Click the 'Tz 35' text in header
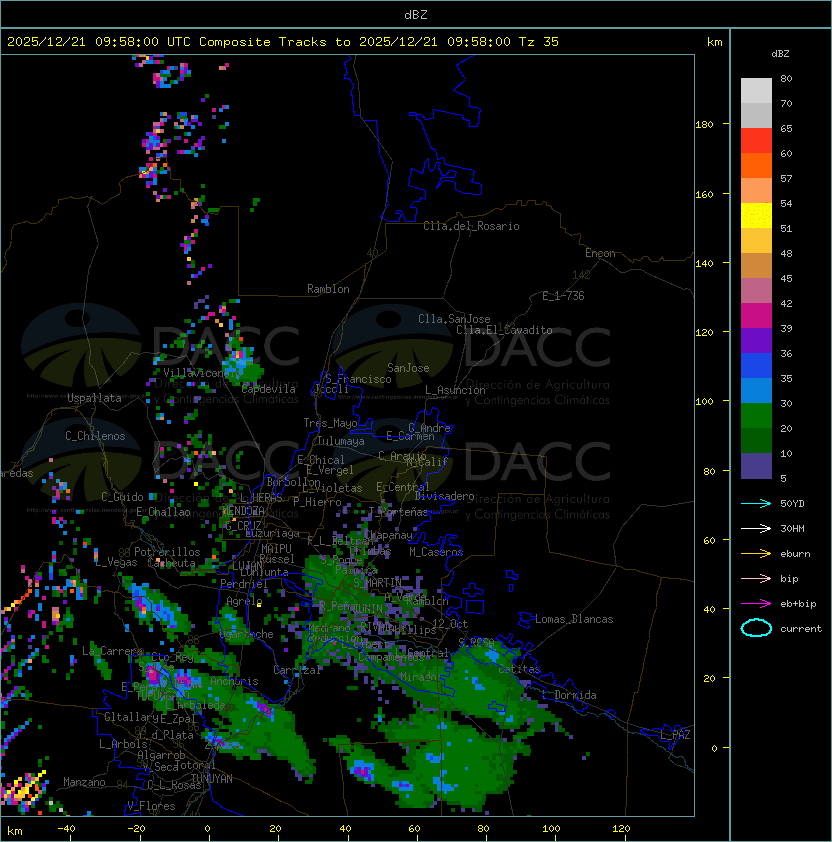832x842 pixels. click(x=539, y=42)
